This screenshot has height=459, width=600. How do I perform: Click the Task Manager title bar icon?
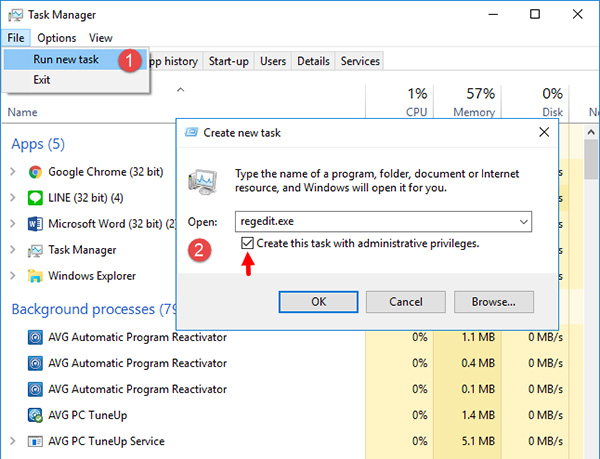[15, 15]
